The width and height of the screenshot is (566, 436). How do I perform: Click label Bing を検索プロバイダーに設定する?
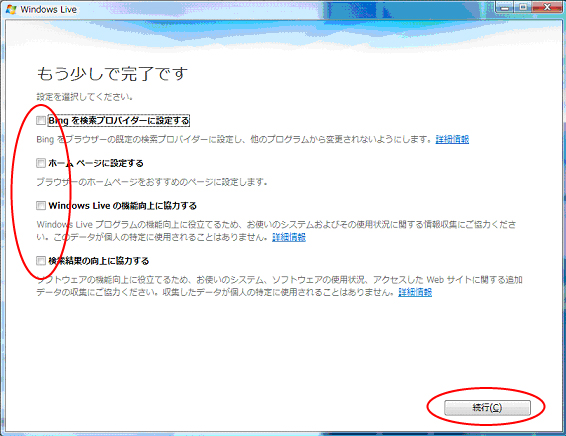(119, 120)
